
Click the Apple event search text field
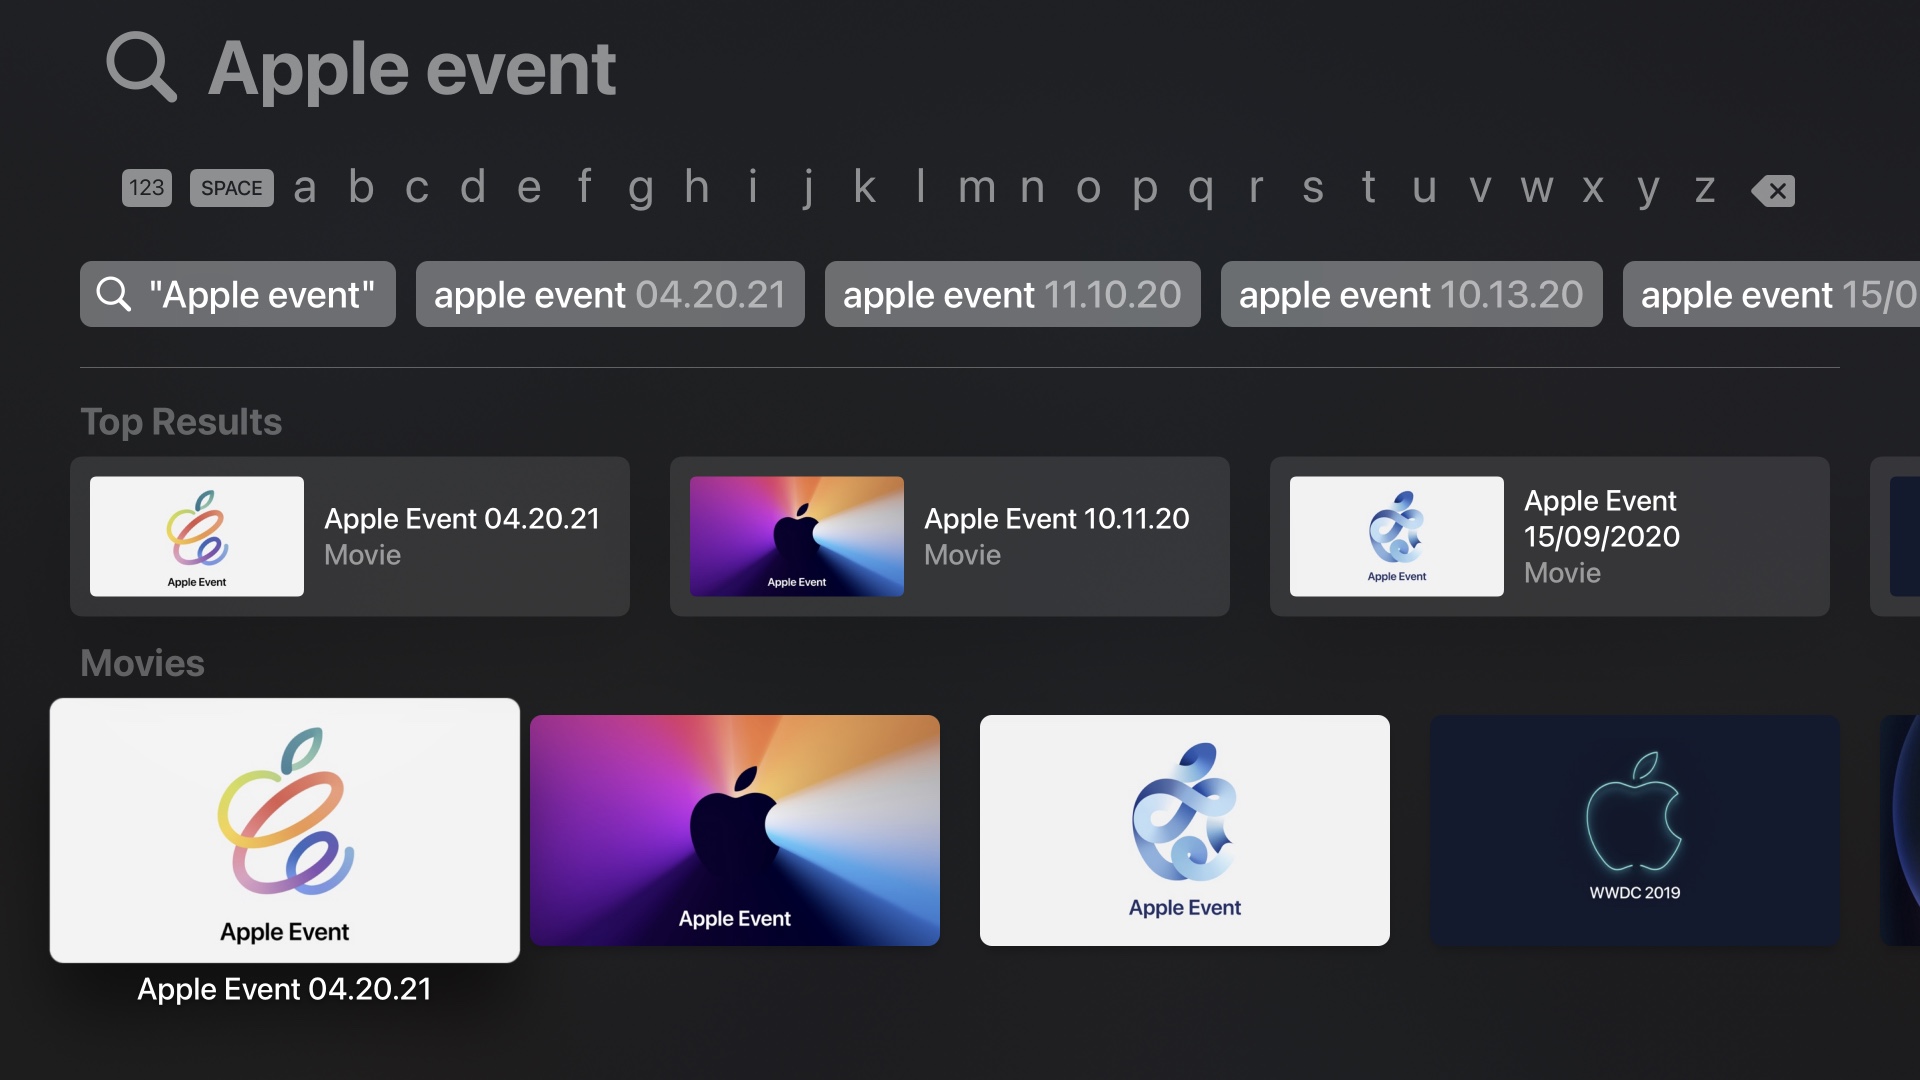point(412,68)
